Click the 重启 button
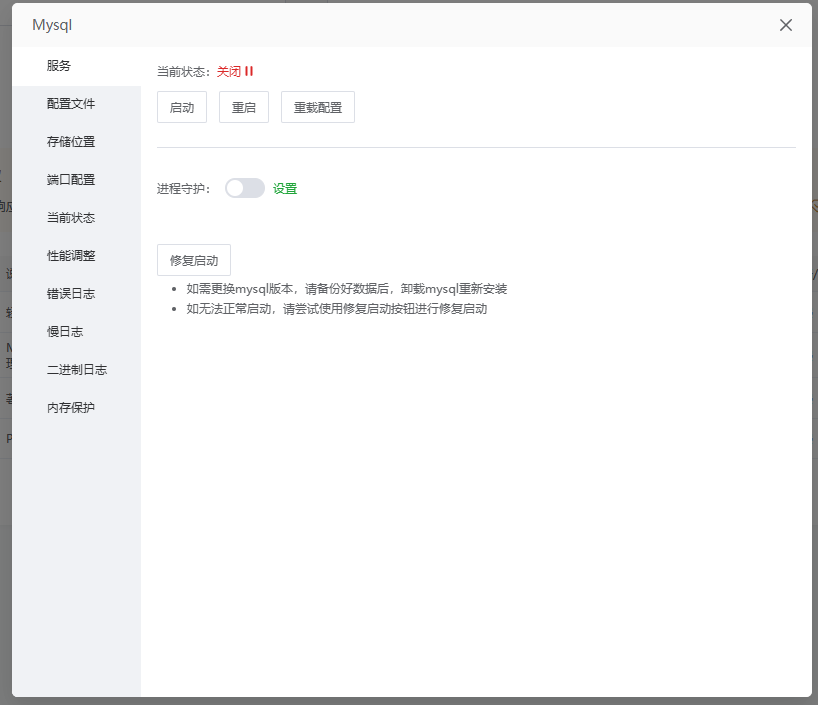Viewport: 818px width, 705px height. pos(244,107)
